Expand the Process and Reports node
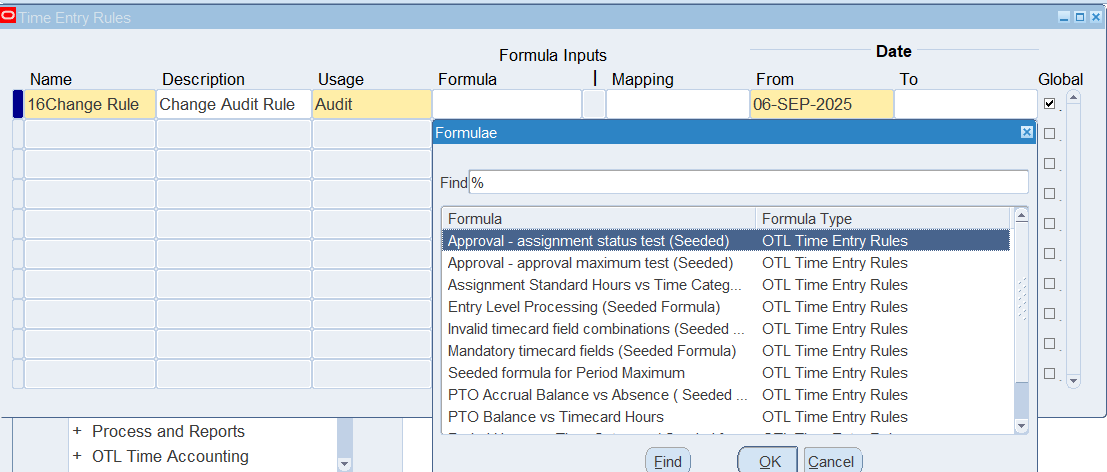 (77, 432)
